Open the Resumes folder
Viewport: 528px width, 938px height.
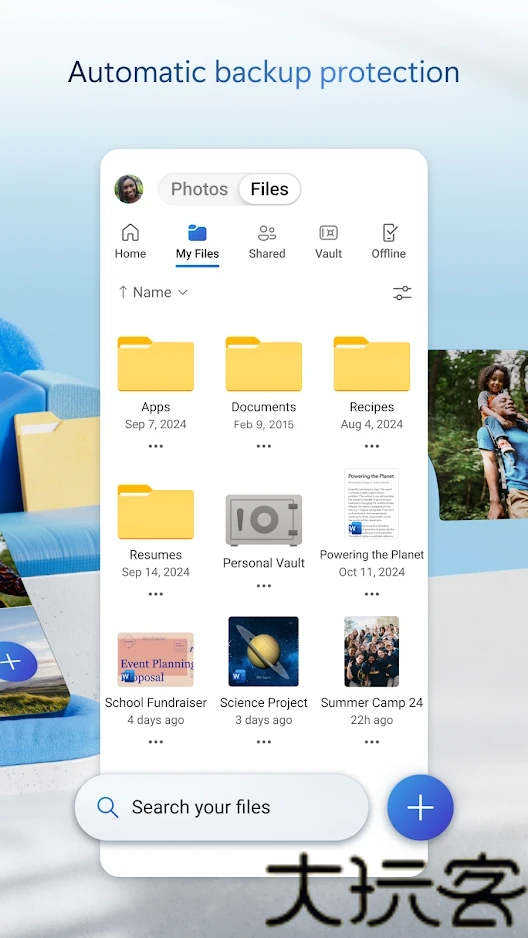pos(155,511)
